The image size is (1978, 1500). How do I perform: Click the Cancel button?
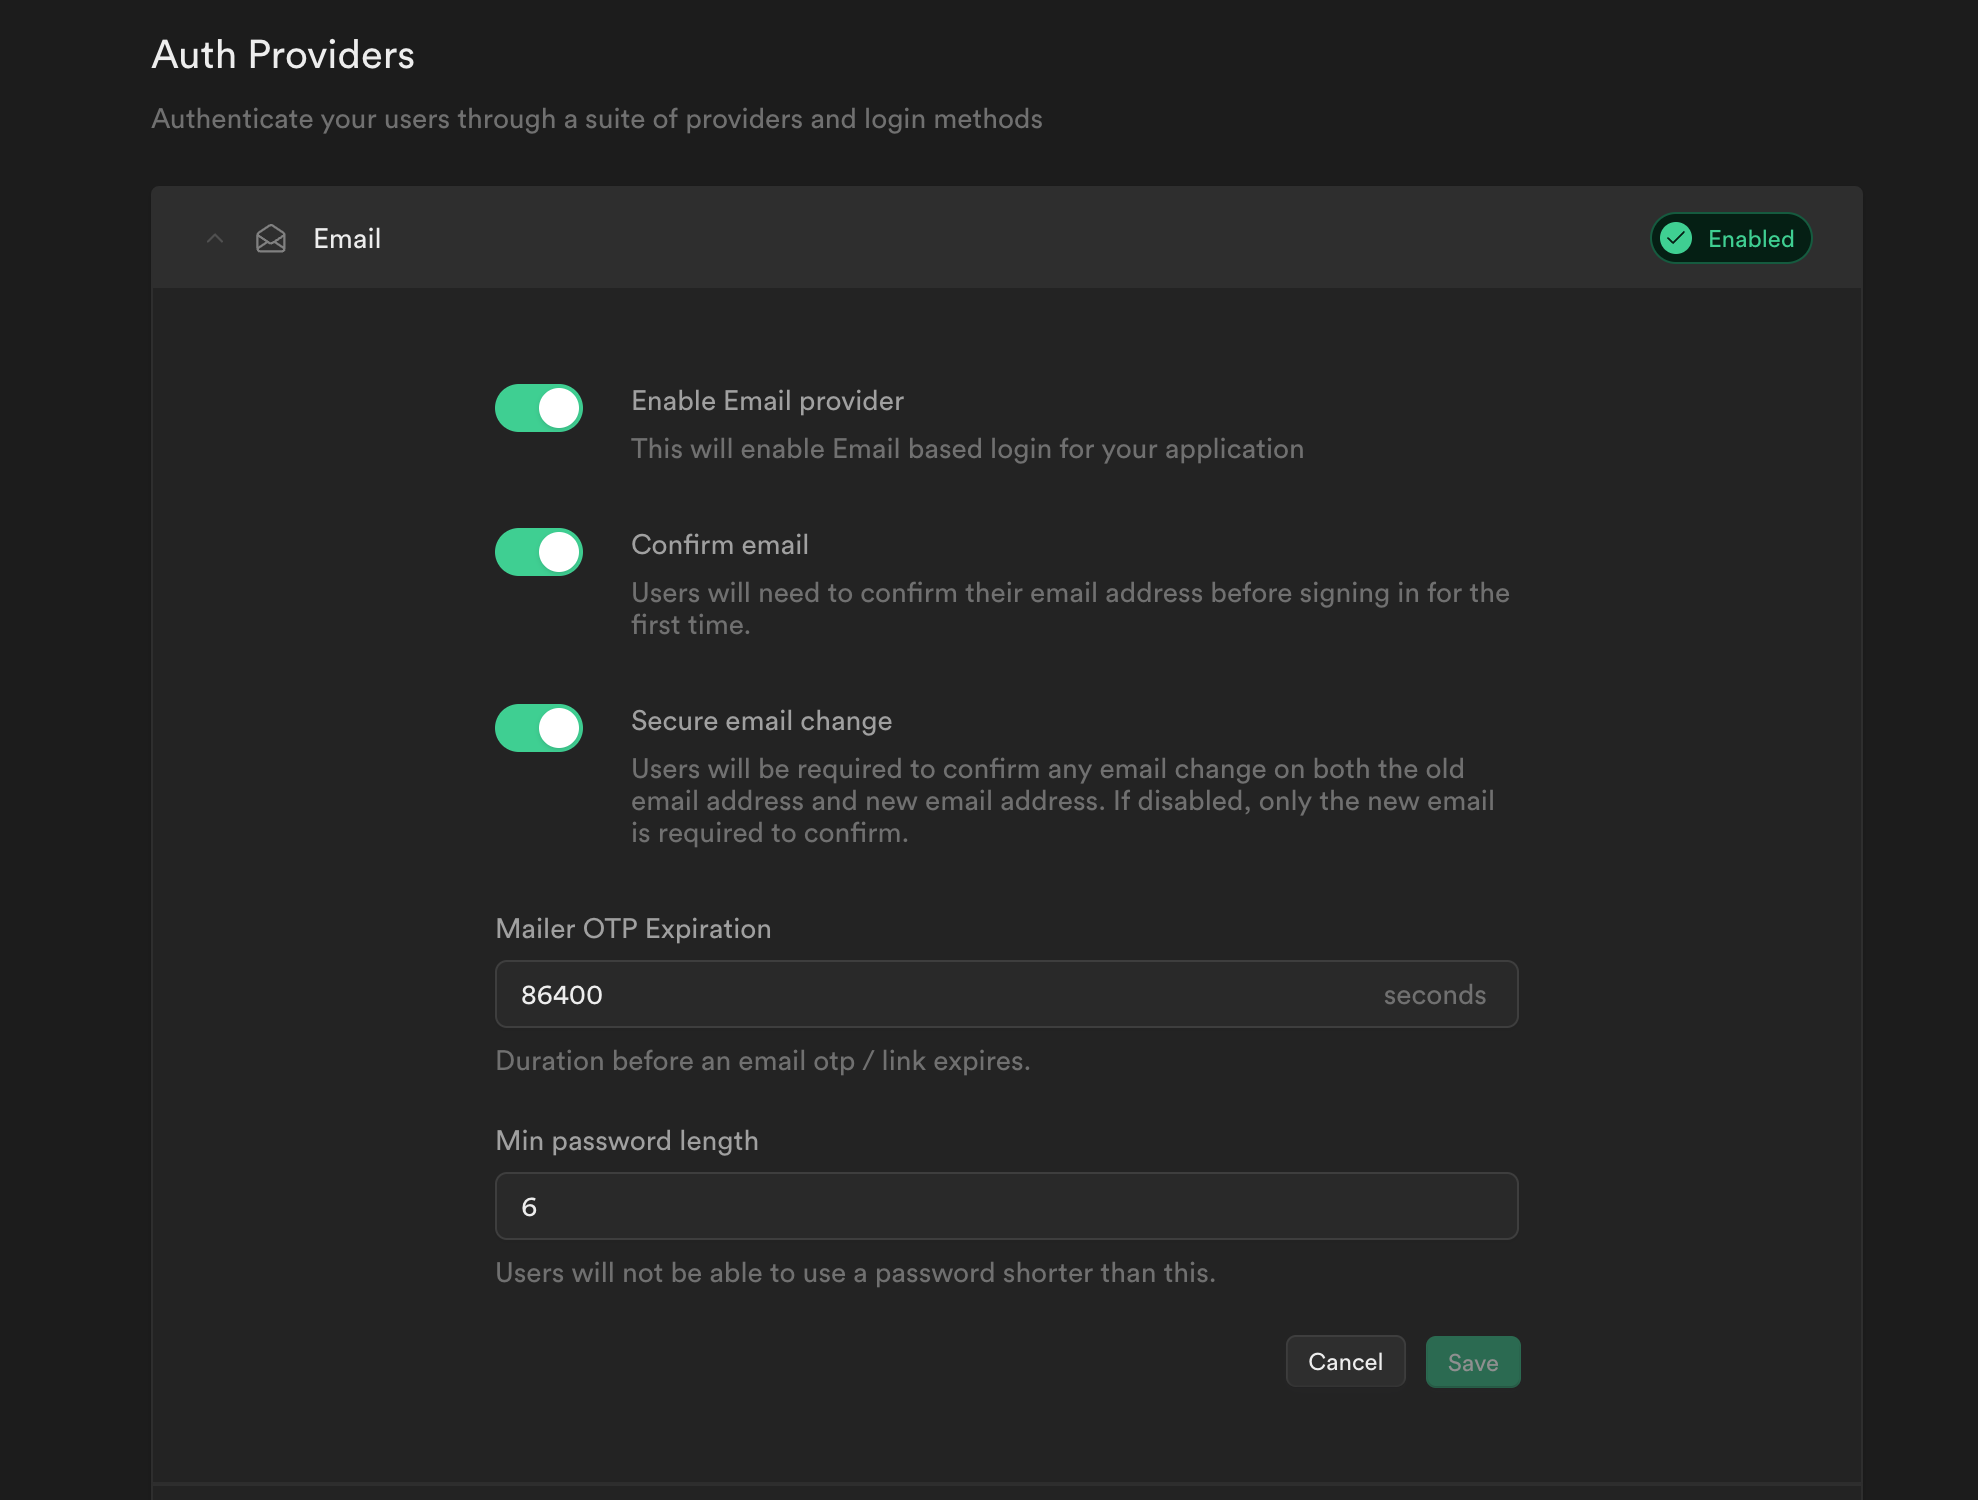tap(1345, 1361)
